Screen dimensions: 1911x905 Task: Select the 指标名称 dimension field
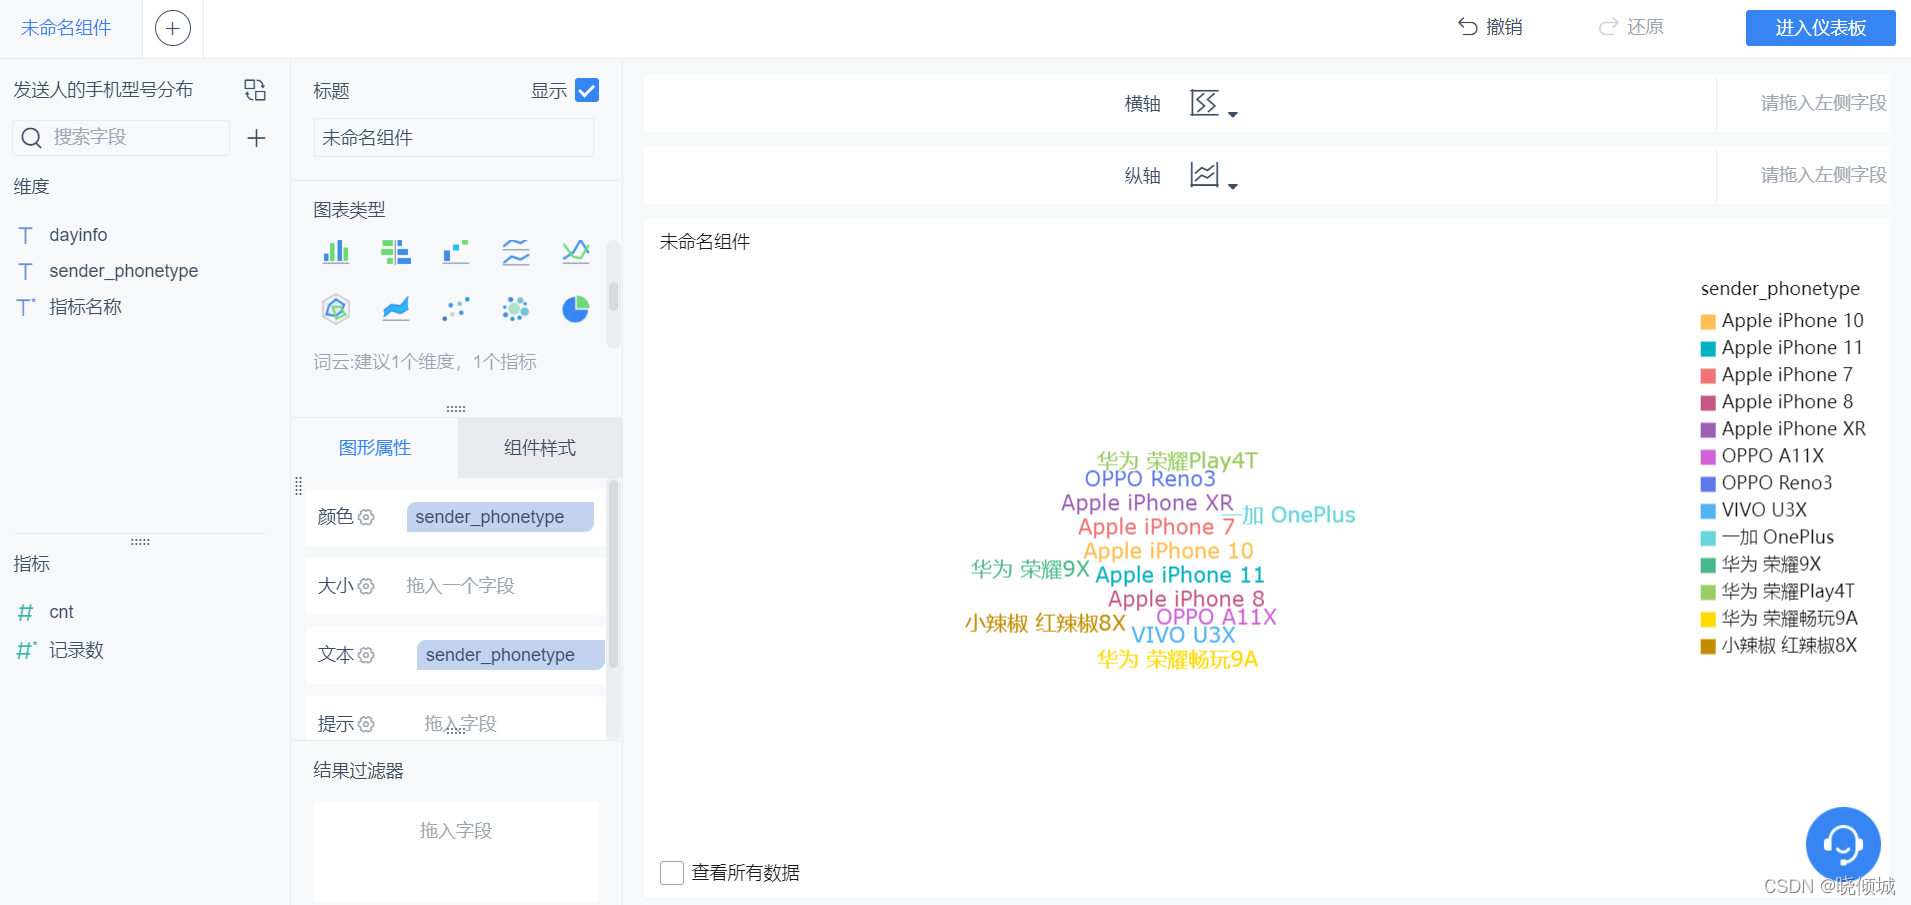pos(85,307)
